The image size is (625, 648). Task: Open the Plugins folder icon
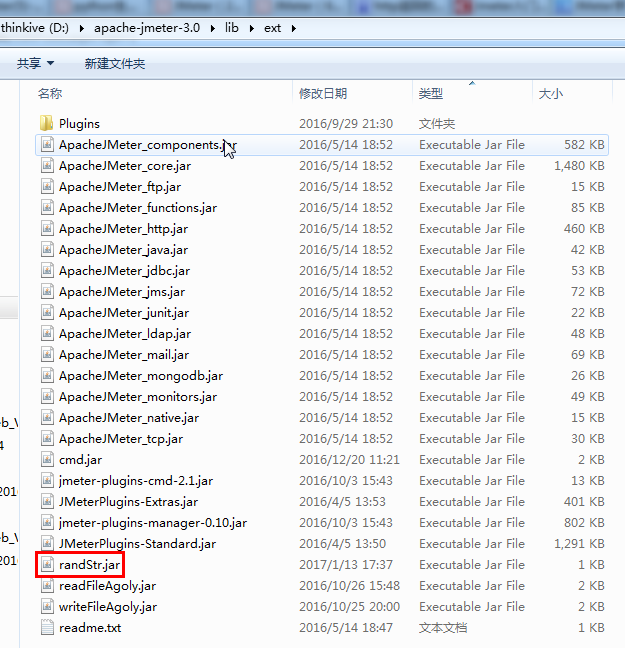point(47,123)
